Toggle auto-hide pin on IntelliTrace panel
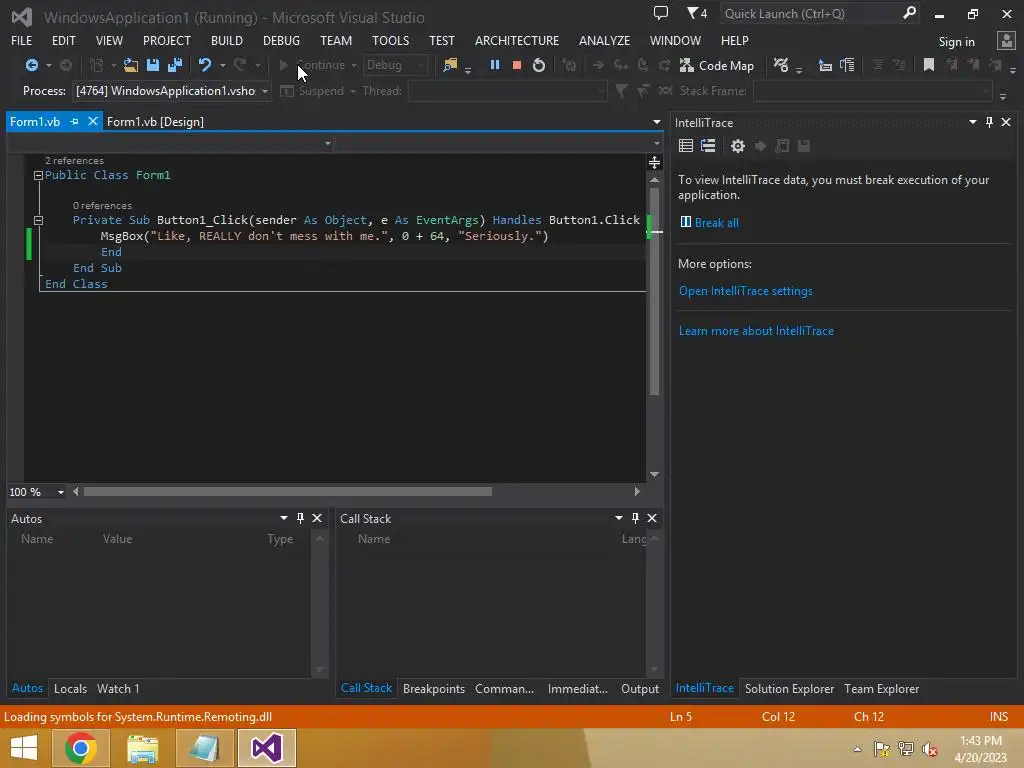Viewport: 1024px width, 768px height. coord(989,122)
